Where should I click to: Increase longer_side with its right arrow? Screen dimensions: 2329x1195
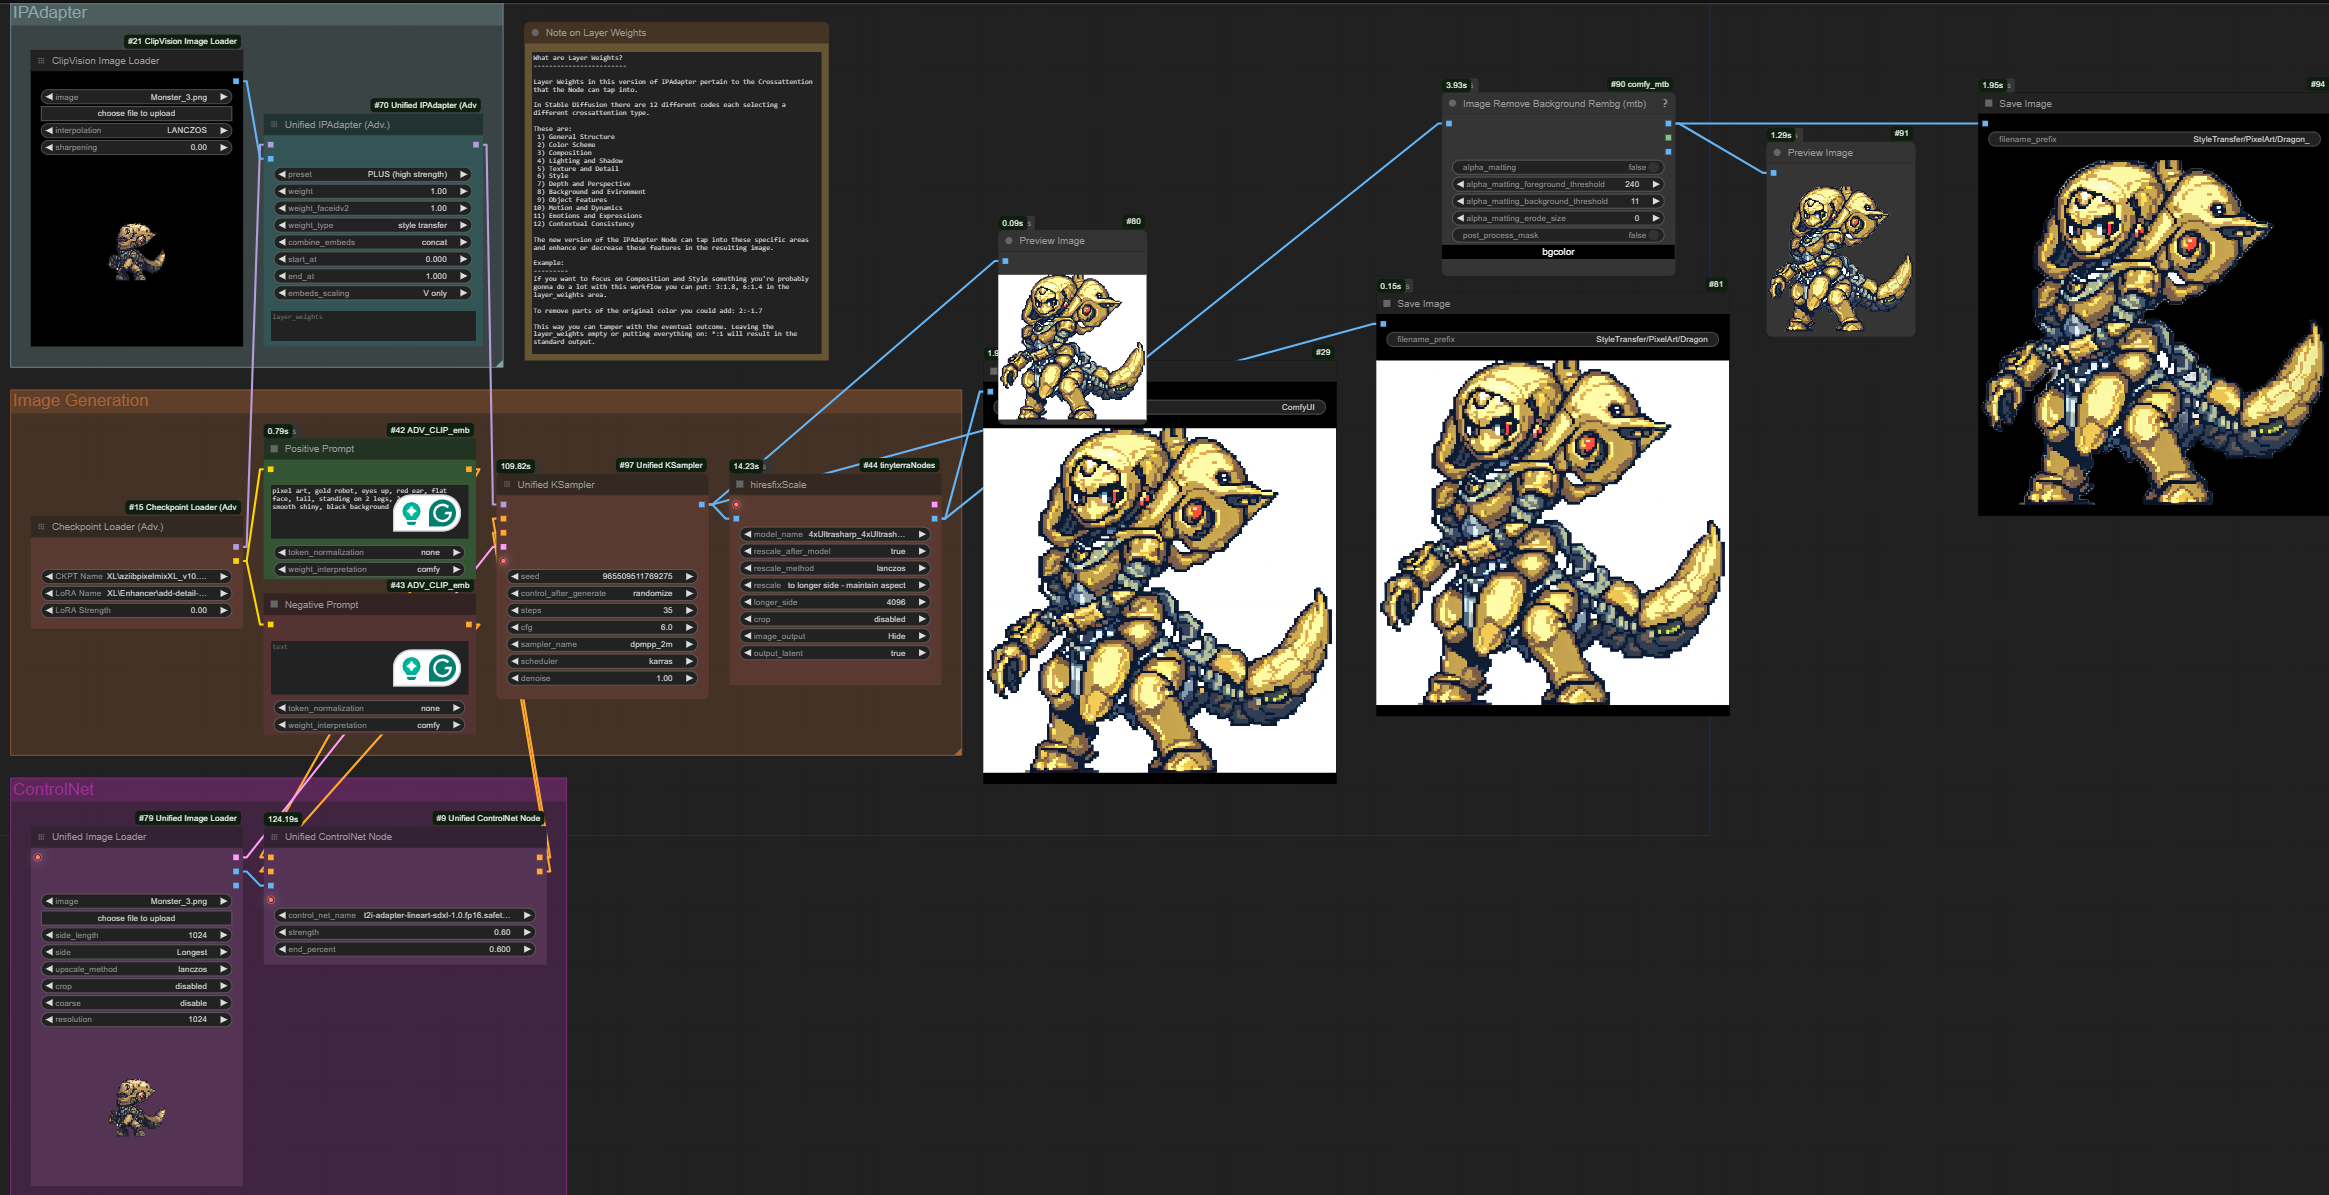922,603
